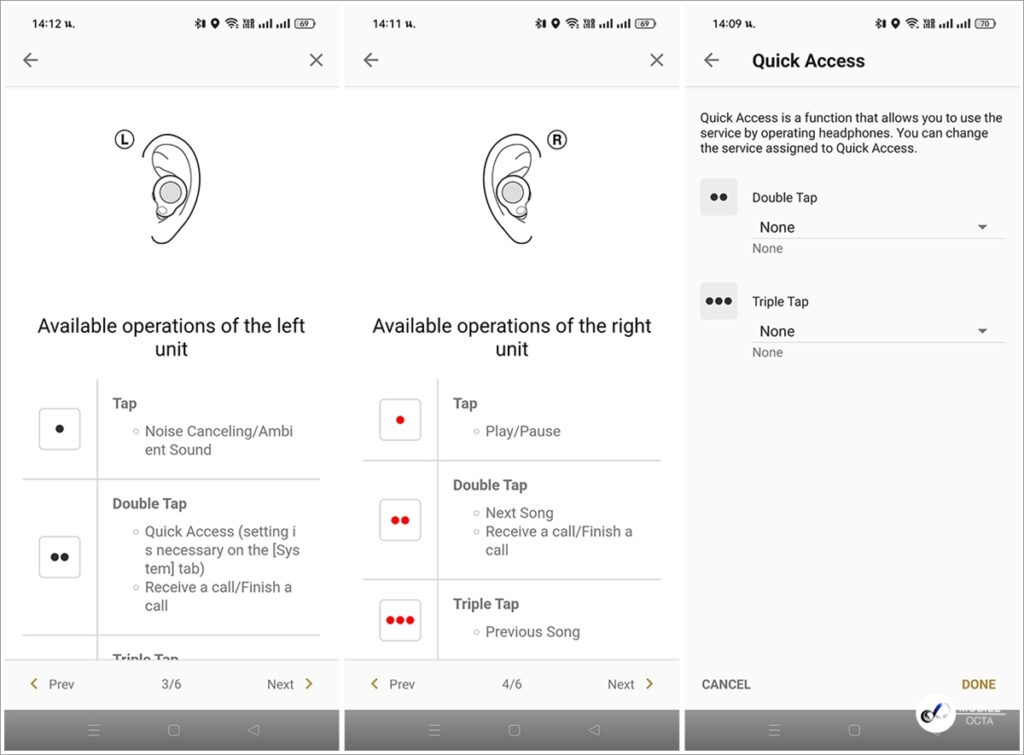The image size is (1024, 755).
Task: Tap Android home button on left unit screen
Action: click(174, 730)
